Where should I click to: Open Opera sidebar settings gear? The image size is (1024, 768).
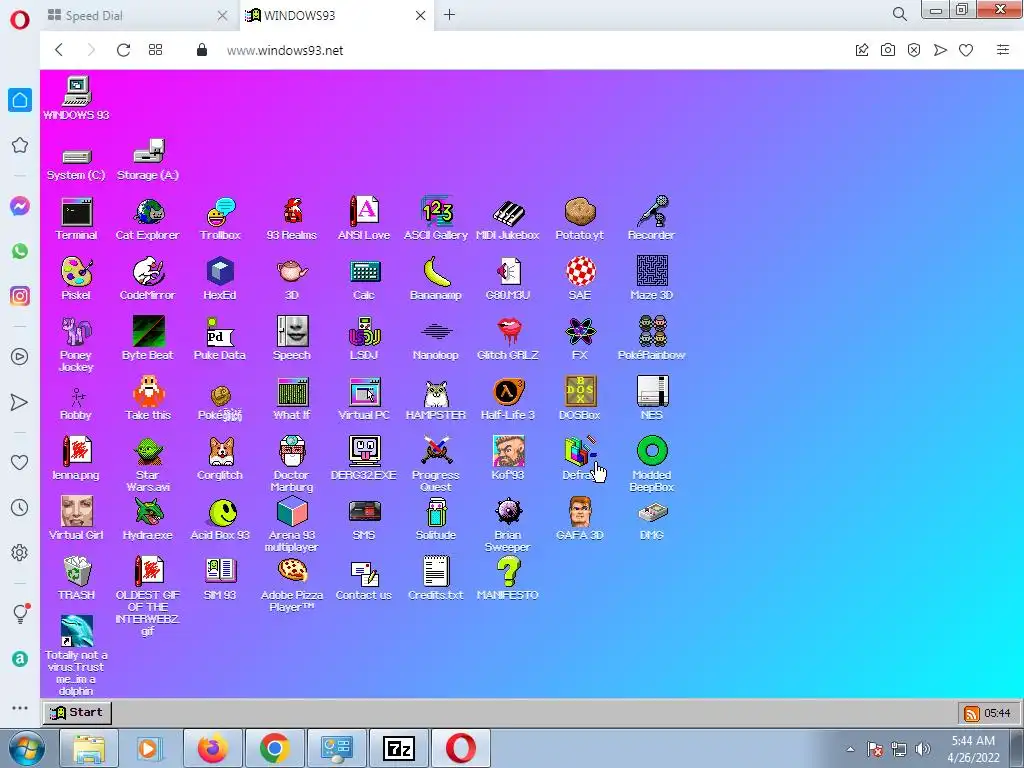point(20,552)
